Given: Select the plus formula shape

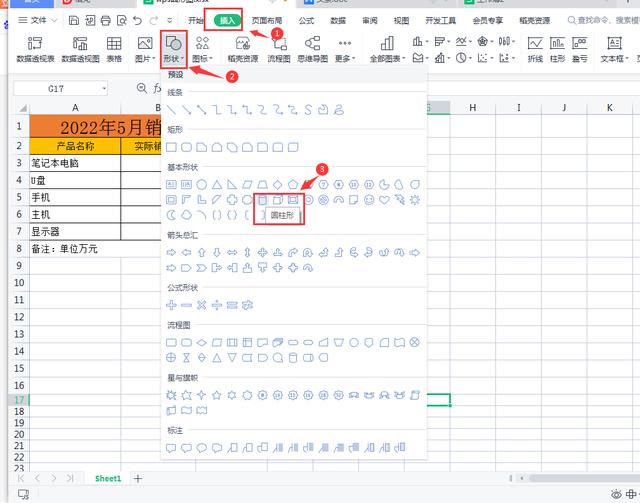Looking at the screenshot, I should pyautogui.click(x=171, y=305).
